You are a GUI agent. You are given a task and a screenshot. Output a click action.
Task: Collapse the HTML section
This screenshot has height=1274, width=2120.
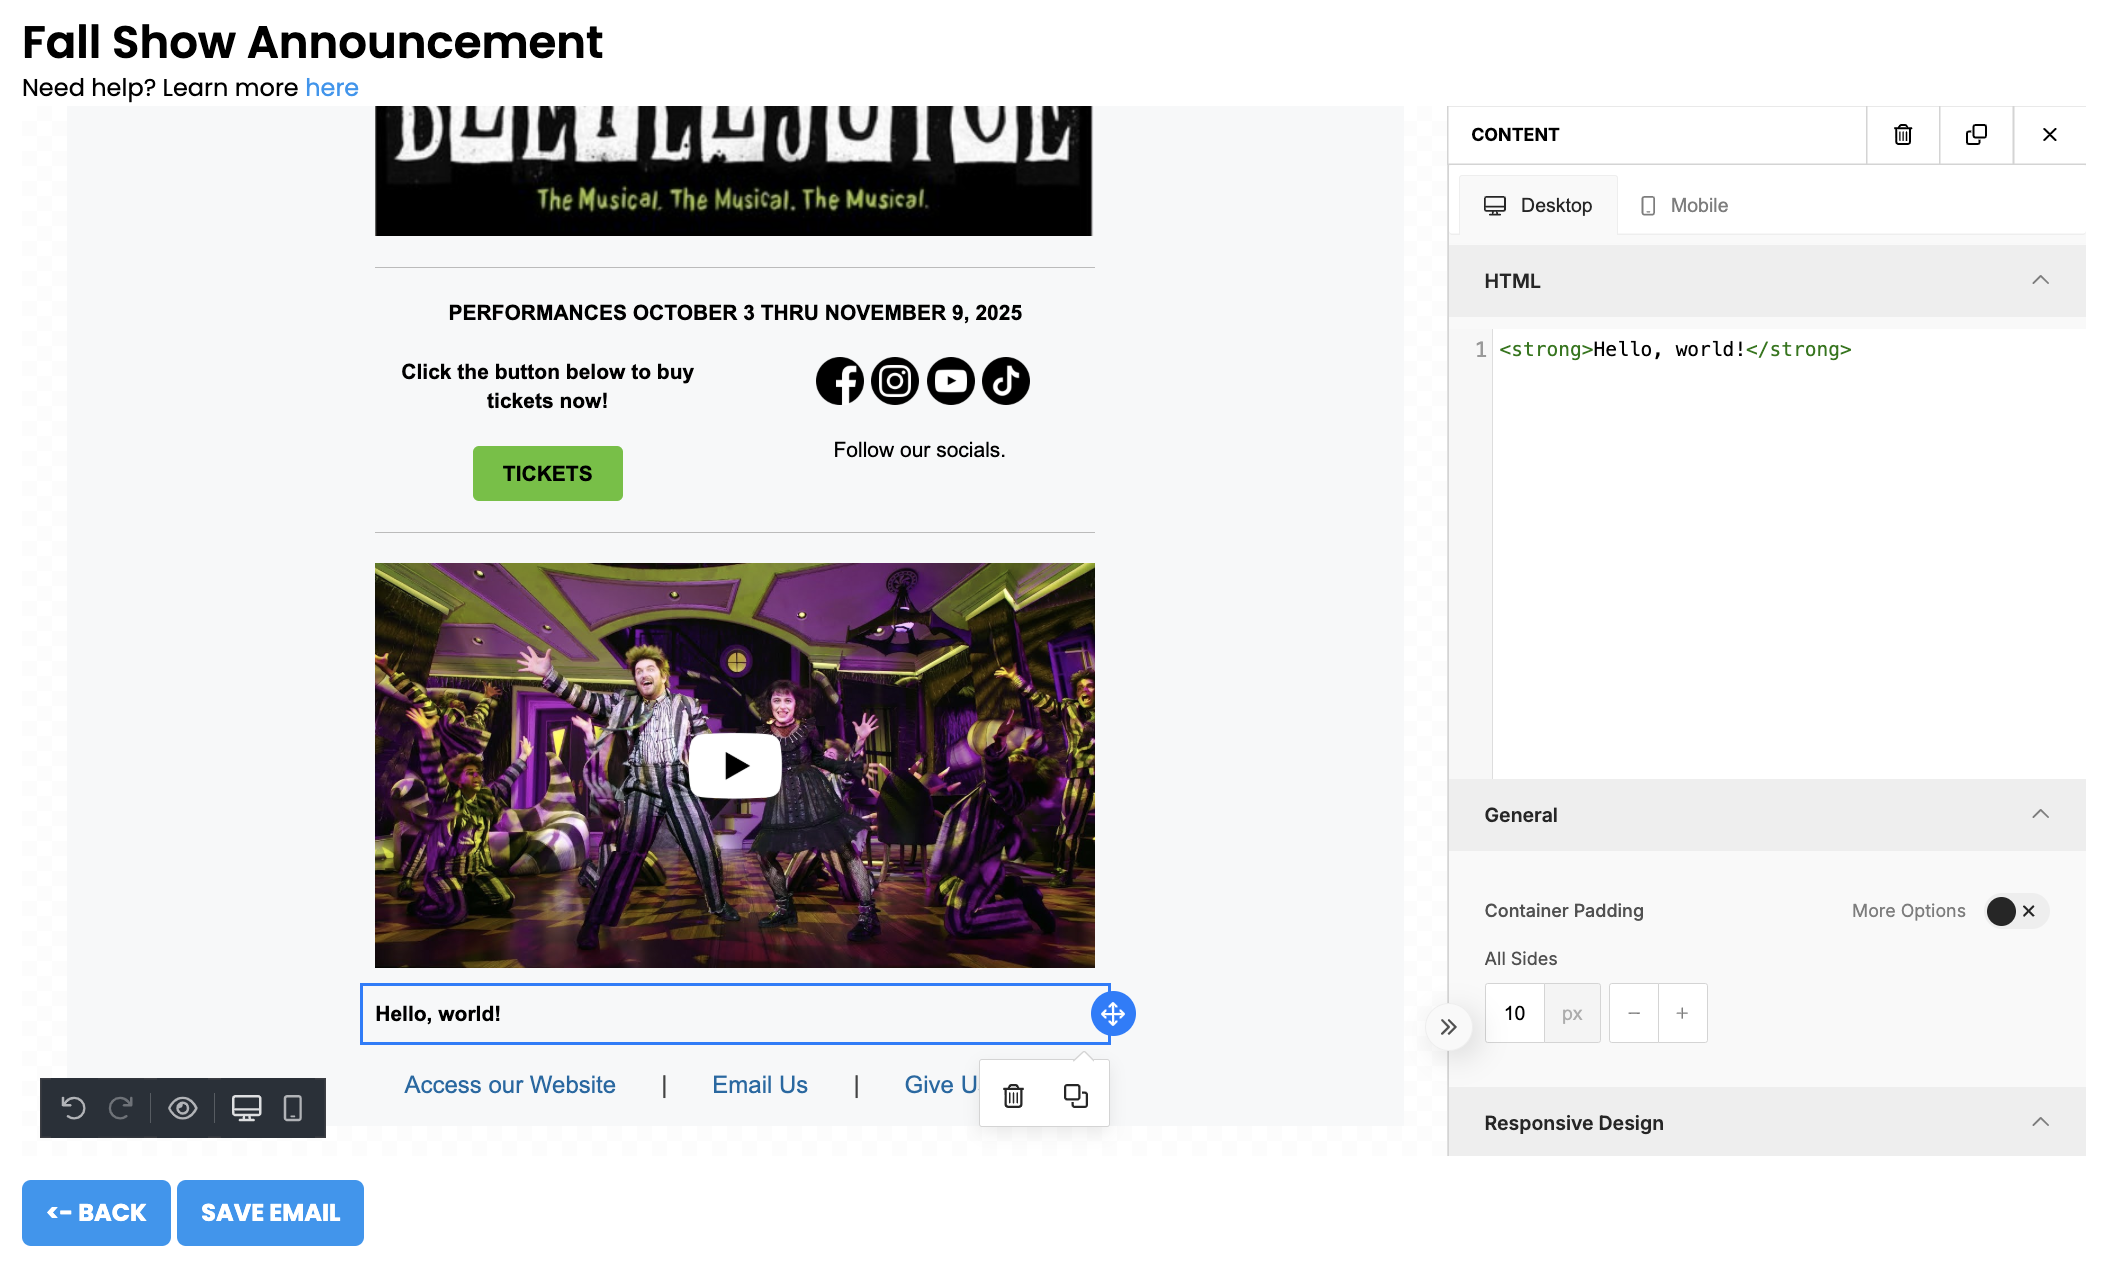(2040, 281)
